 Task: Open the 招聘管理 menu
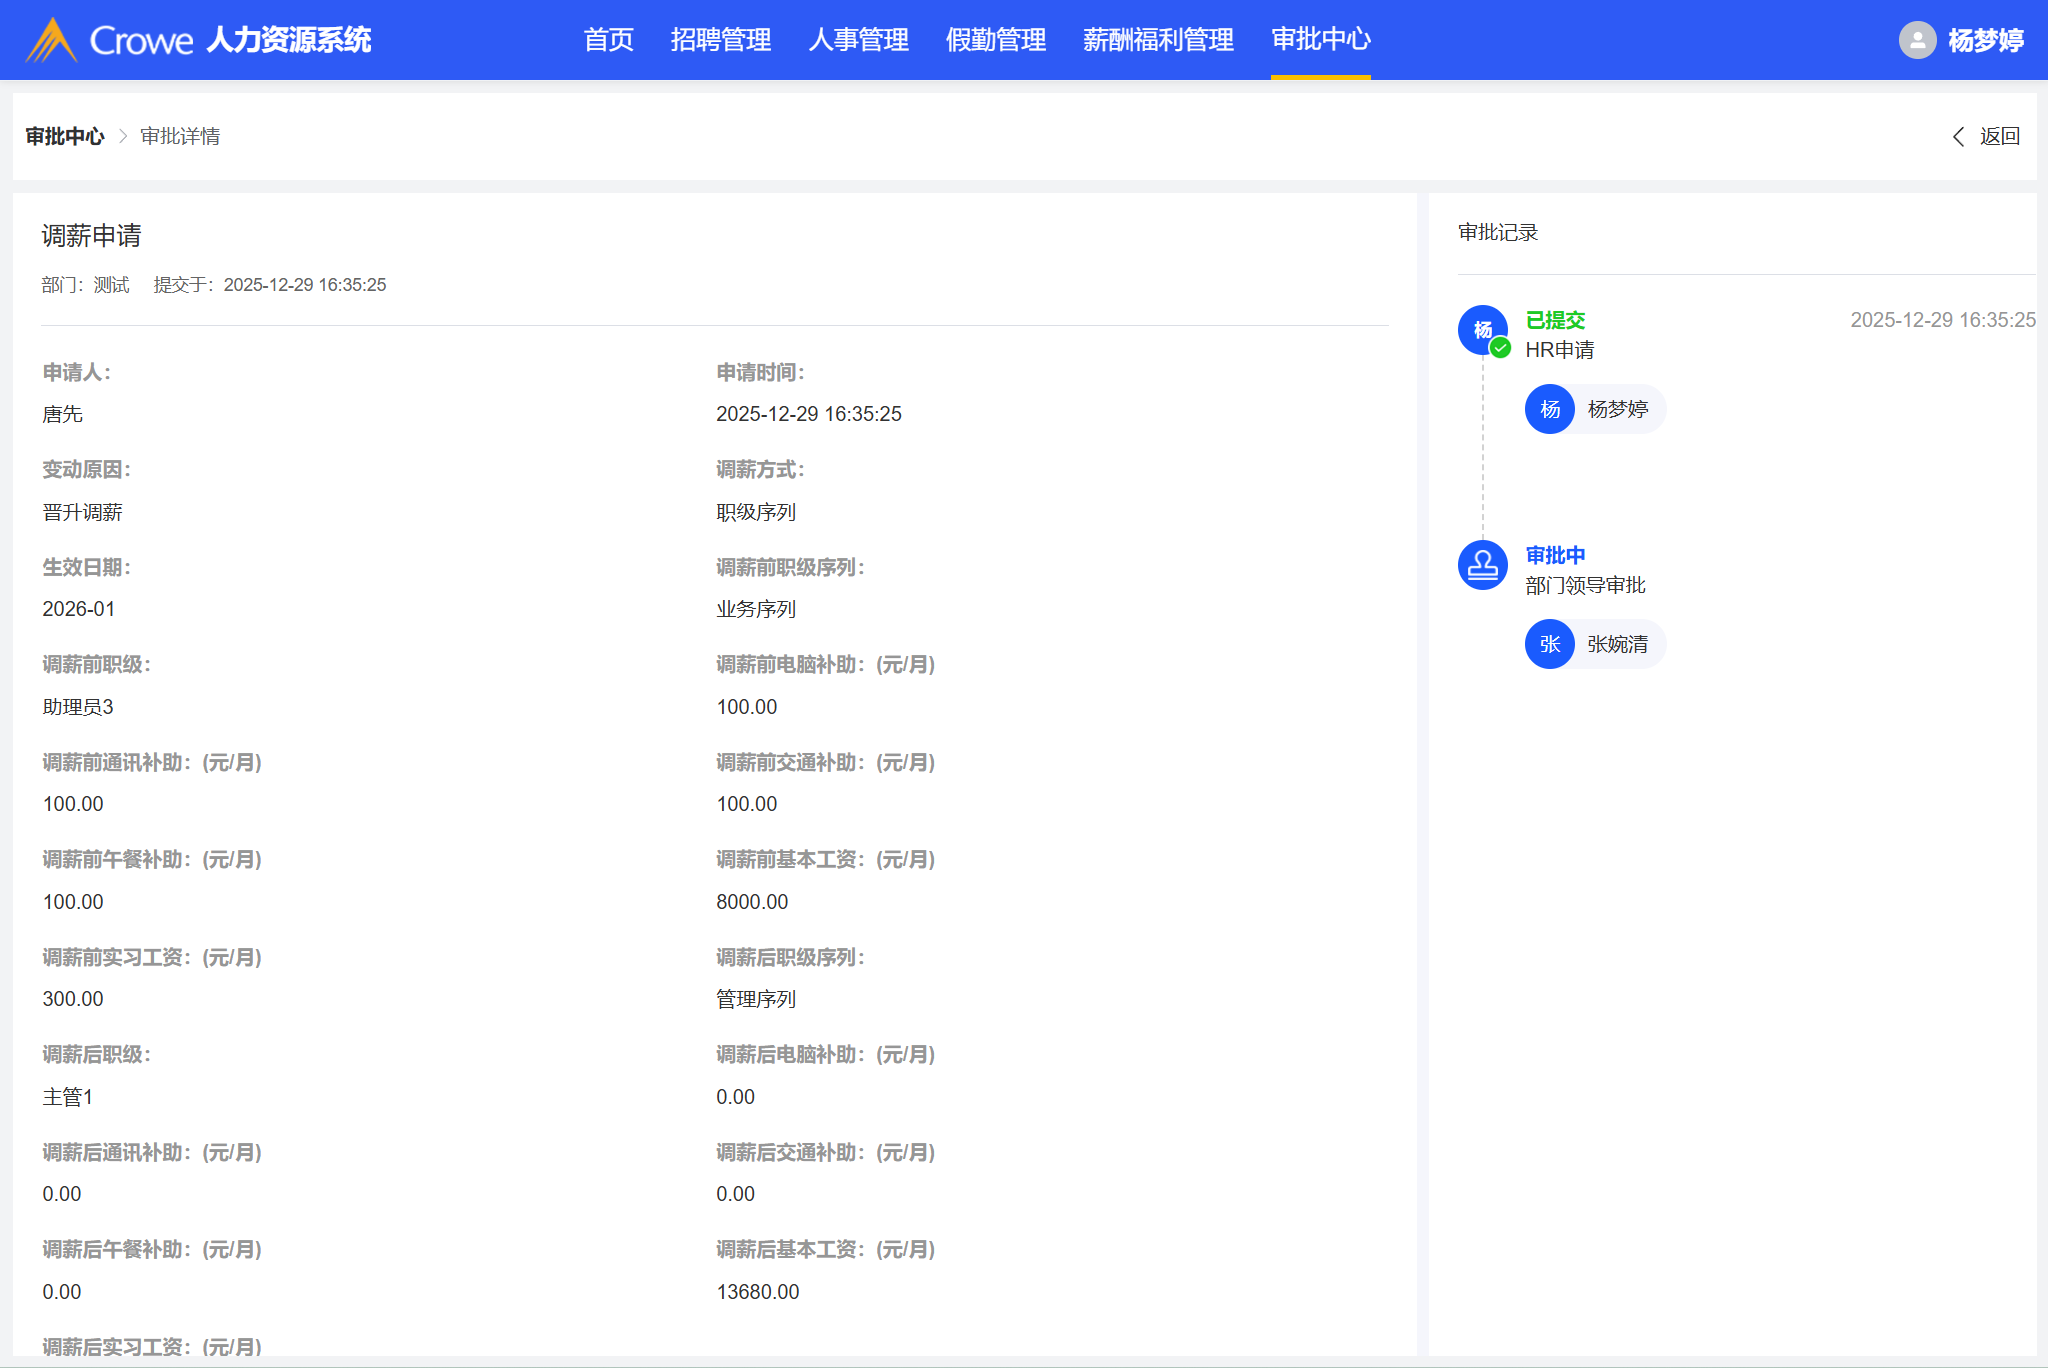tap(720, 40)
